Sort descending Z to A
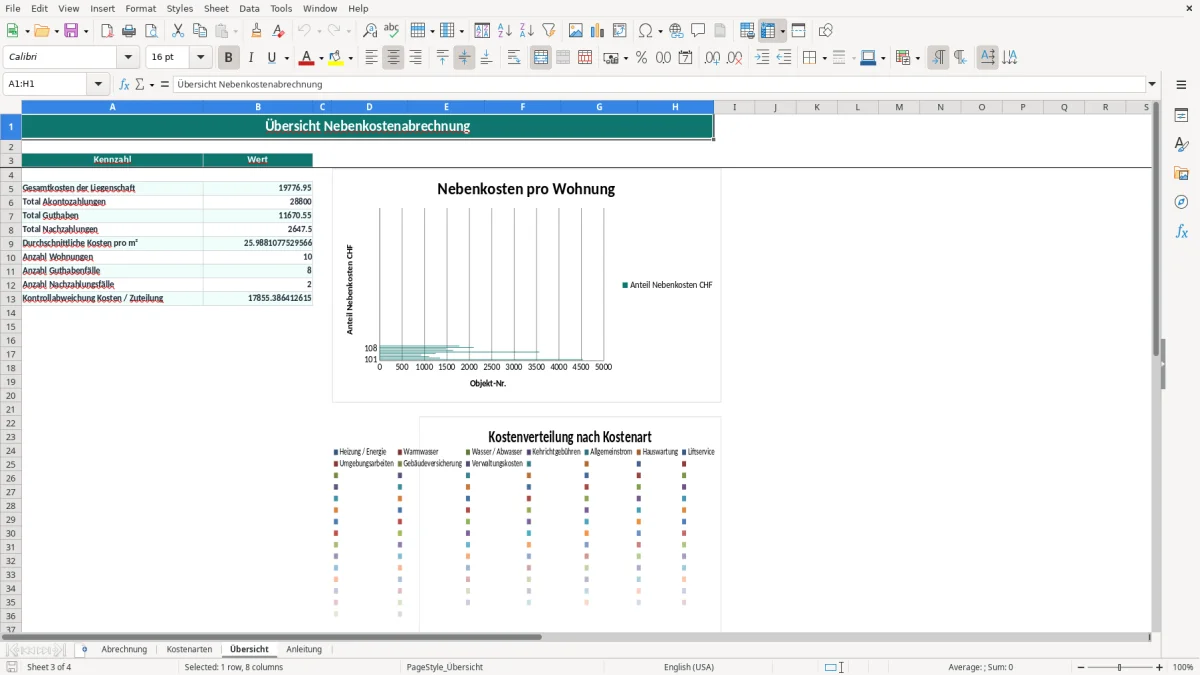This screenshot has width=1200, height=675. pyautogui.click(x=527, y=31)
